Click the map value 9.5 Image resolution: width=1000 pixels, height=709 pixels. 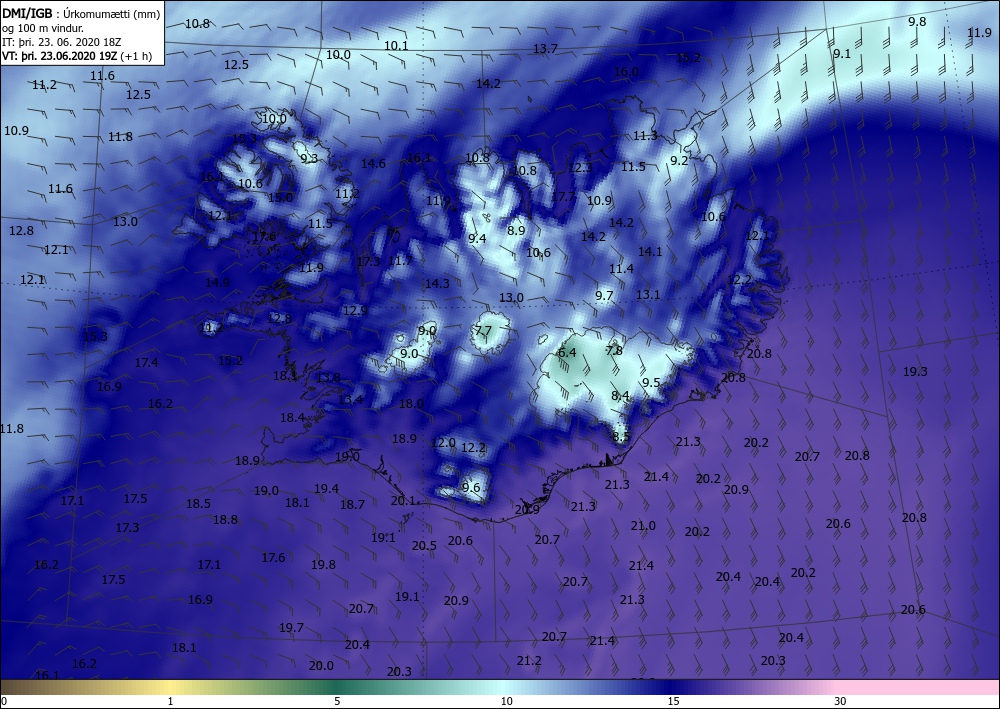[x=651, y=383]
